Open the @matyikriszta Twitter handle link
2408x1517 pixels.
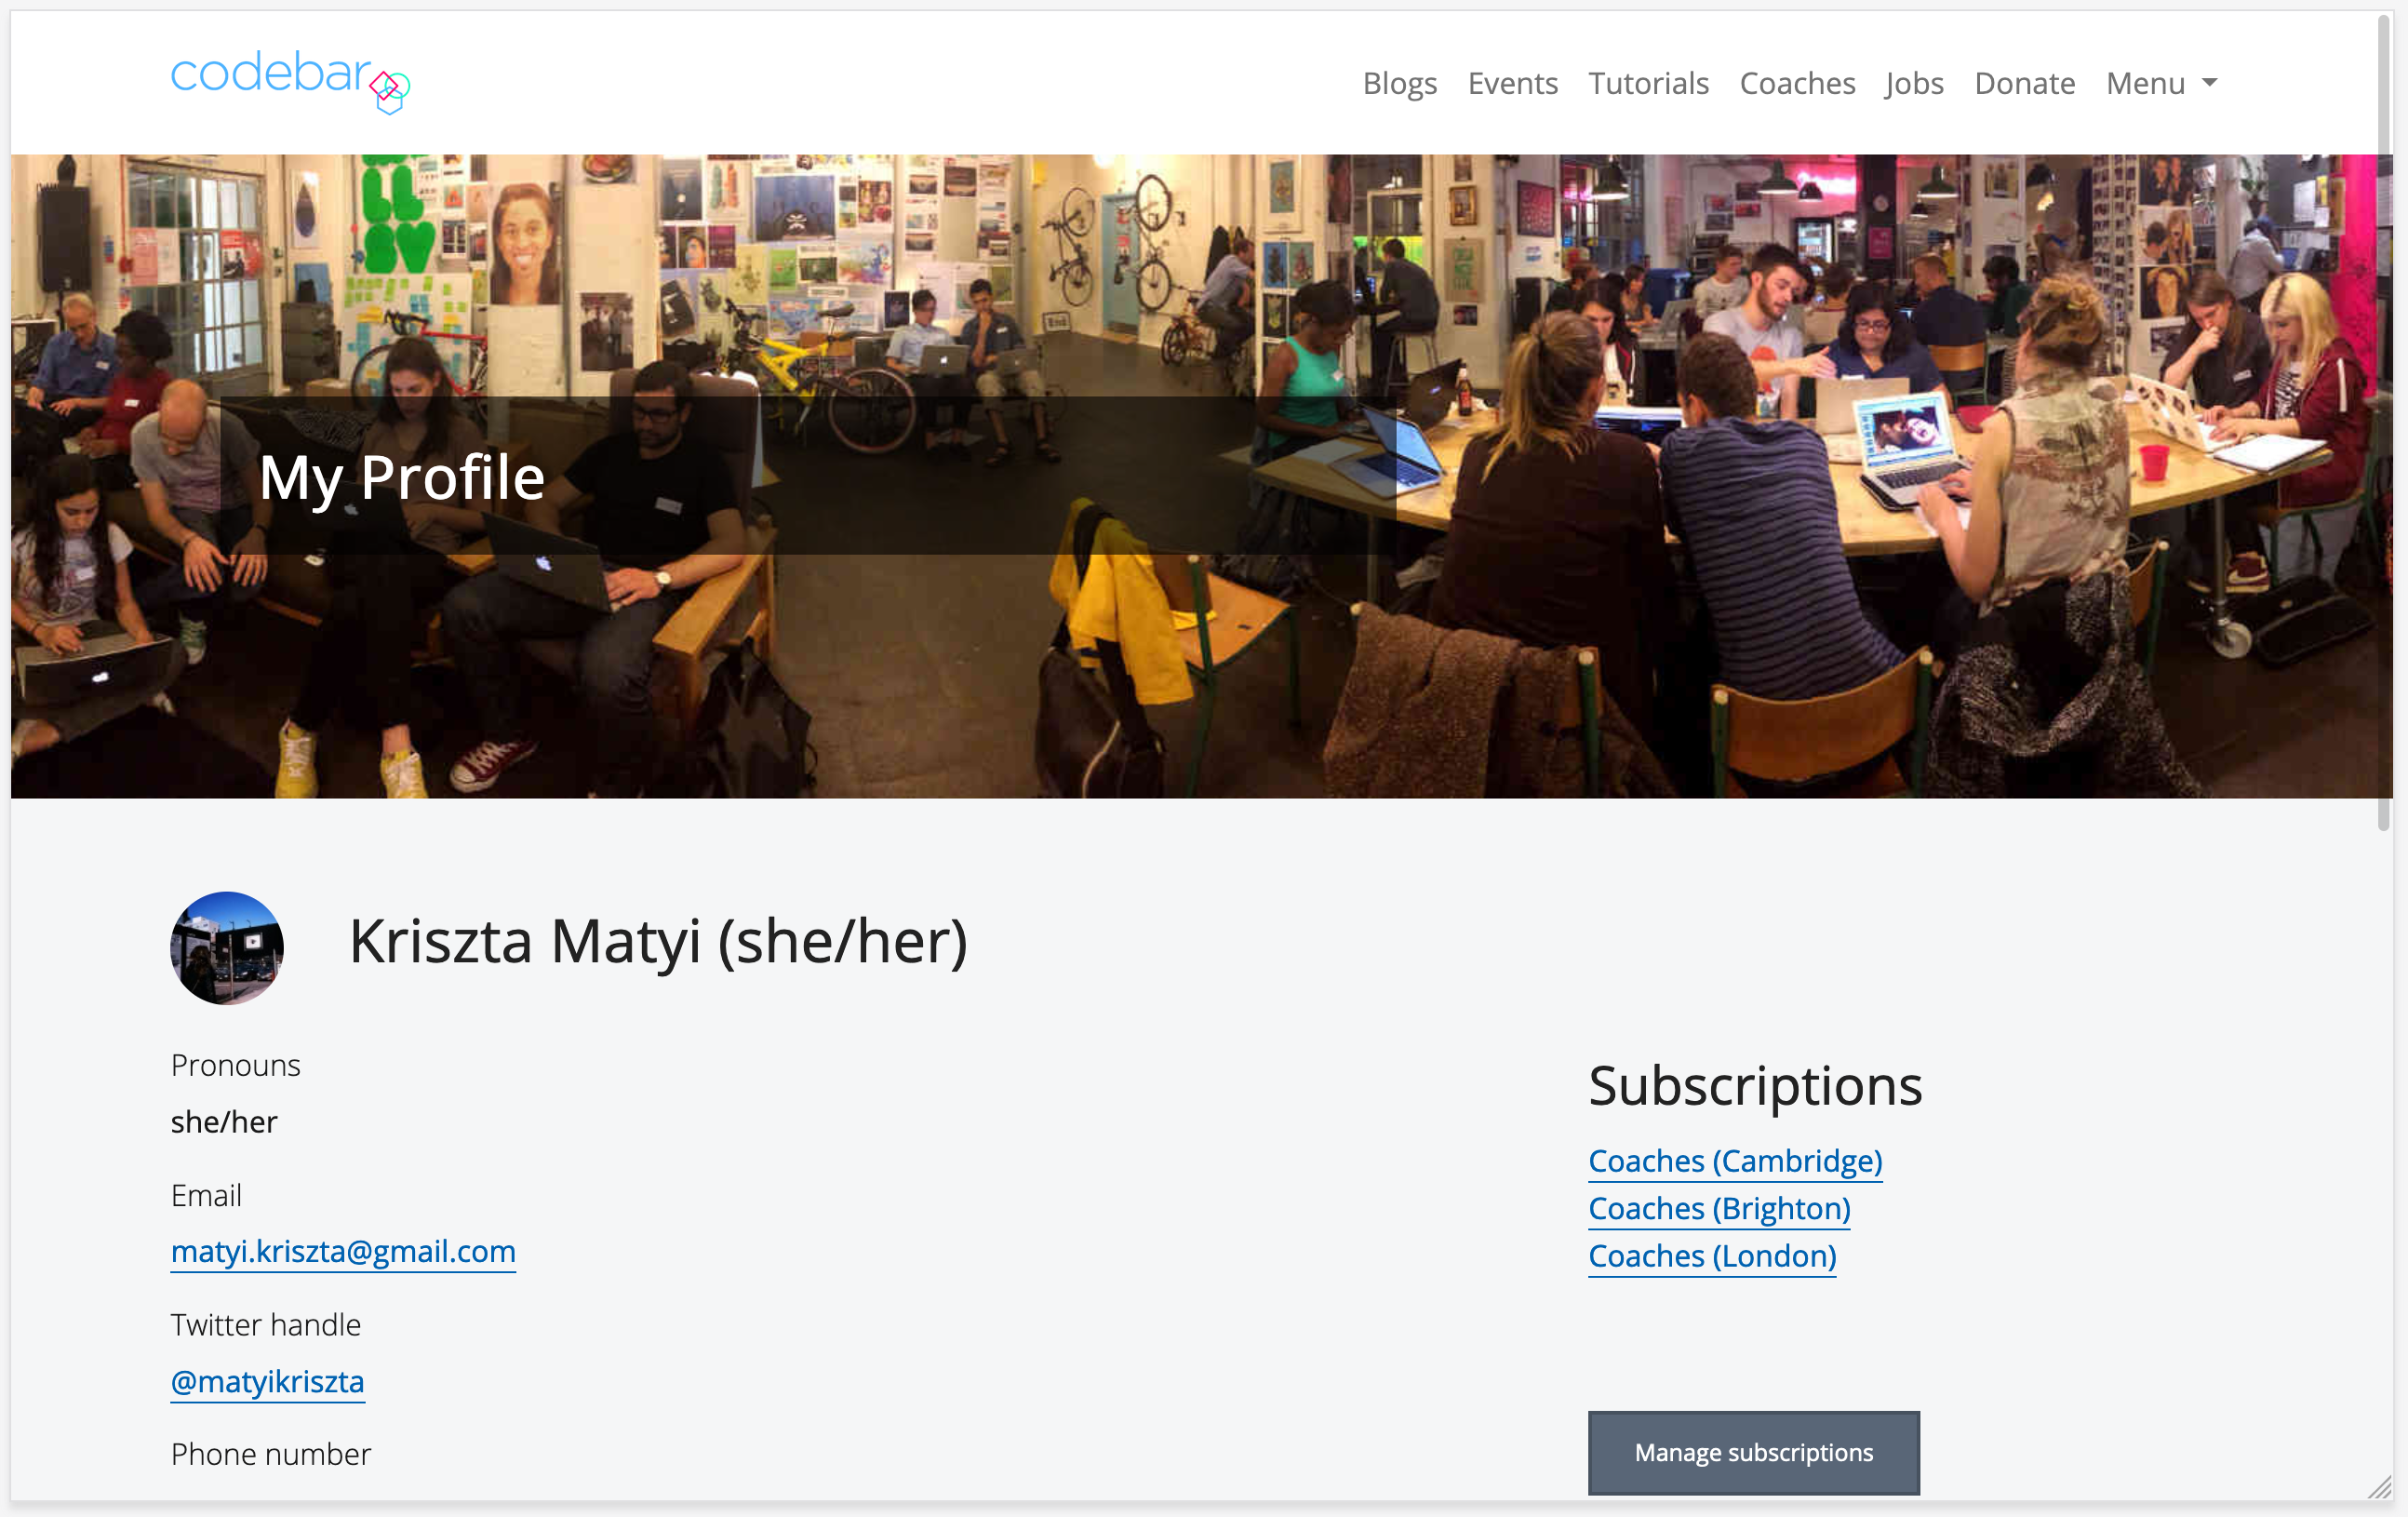(x=267, y=1381)
